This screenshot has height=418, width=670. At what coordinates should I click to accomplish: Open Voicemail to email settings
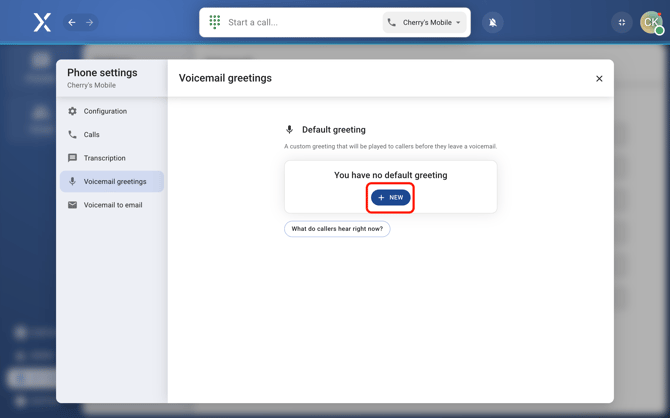112,205
